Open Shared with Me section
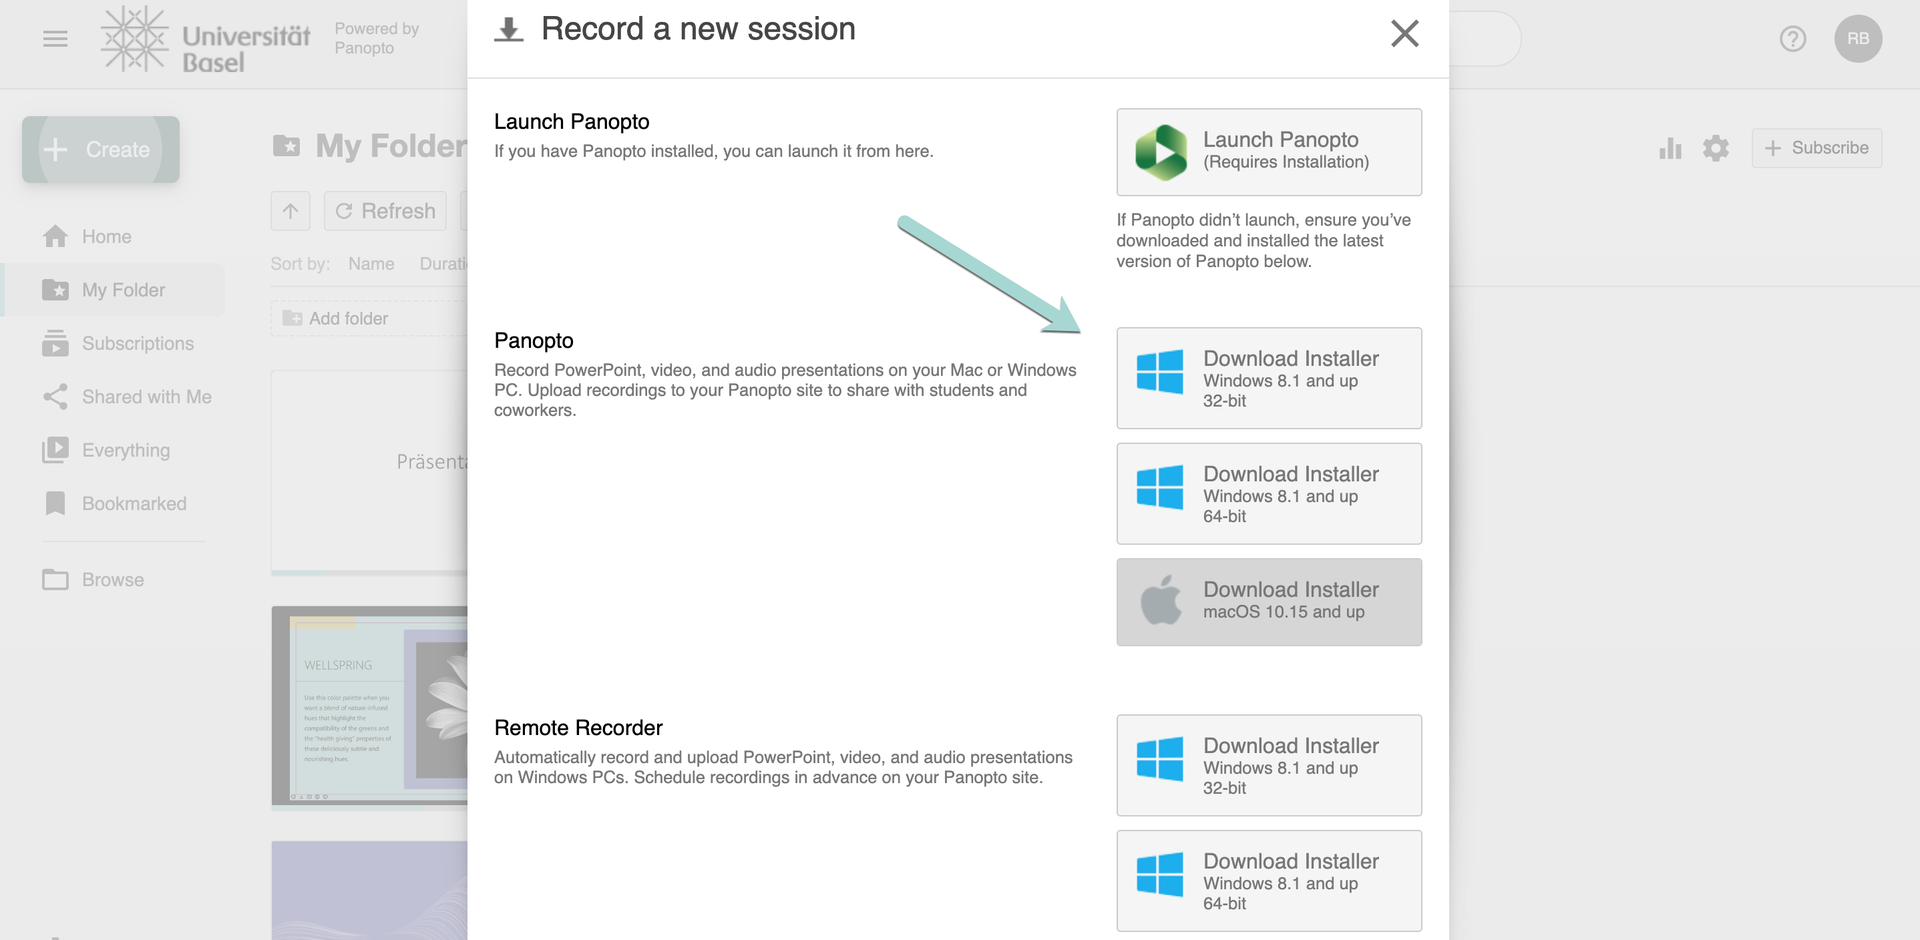 tap(146, 397)
